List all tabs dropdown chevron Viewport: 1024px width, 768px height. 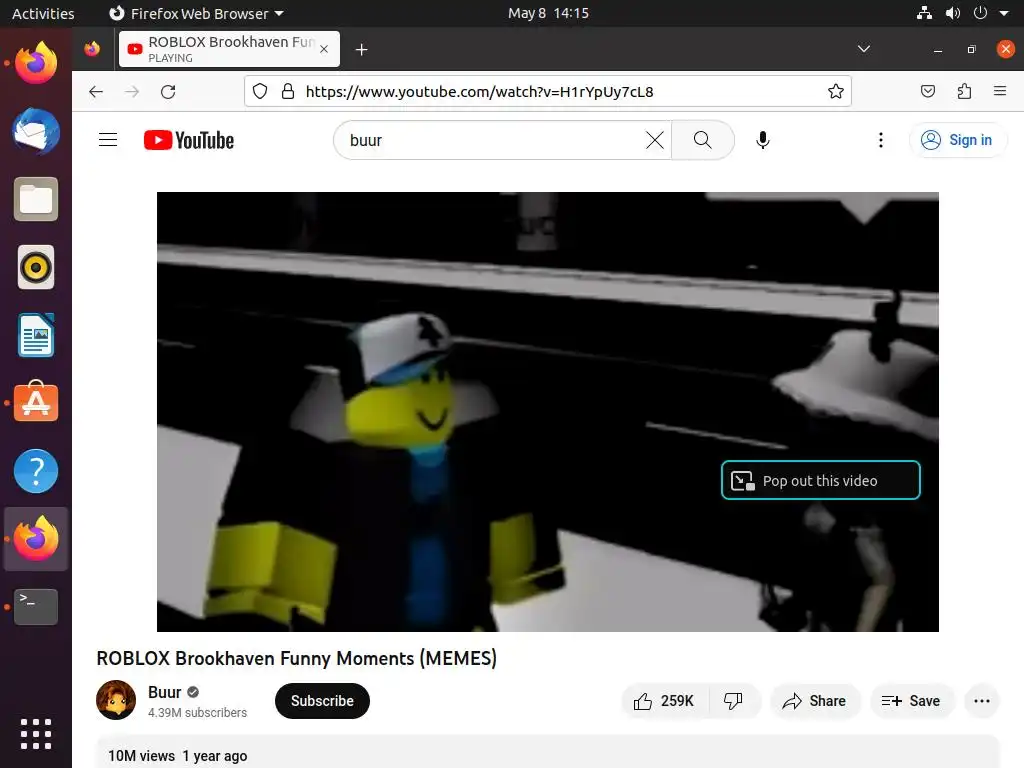(863, 49)
